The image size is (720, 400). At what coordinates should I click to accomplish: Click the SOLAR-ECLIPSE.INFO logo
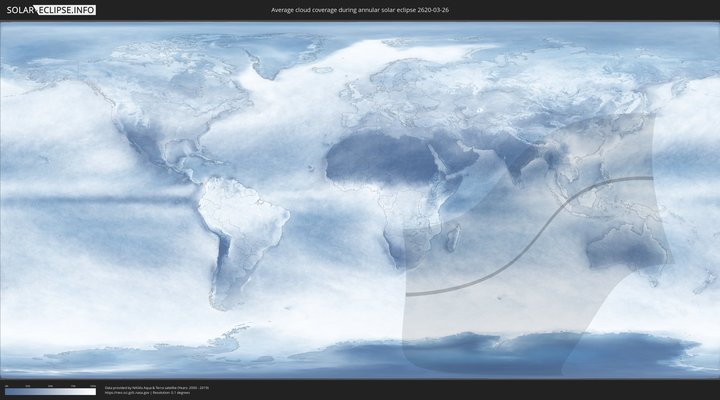51,10
